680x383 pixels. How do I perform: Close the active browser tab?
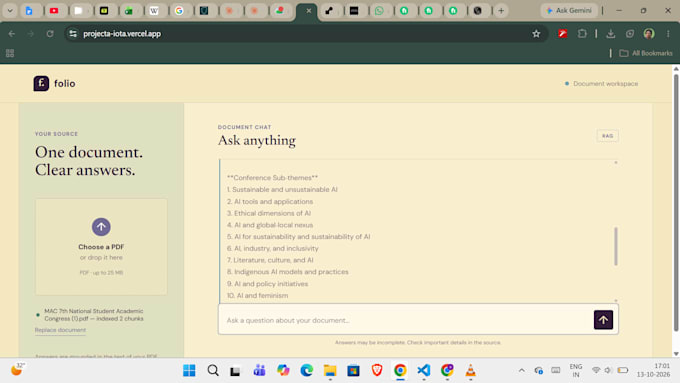pyautogui.click(x=308, y=11)
